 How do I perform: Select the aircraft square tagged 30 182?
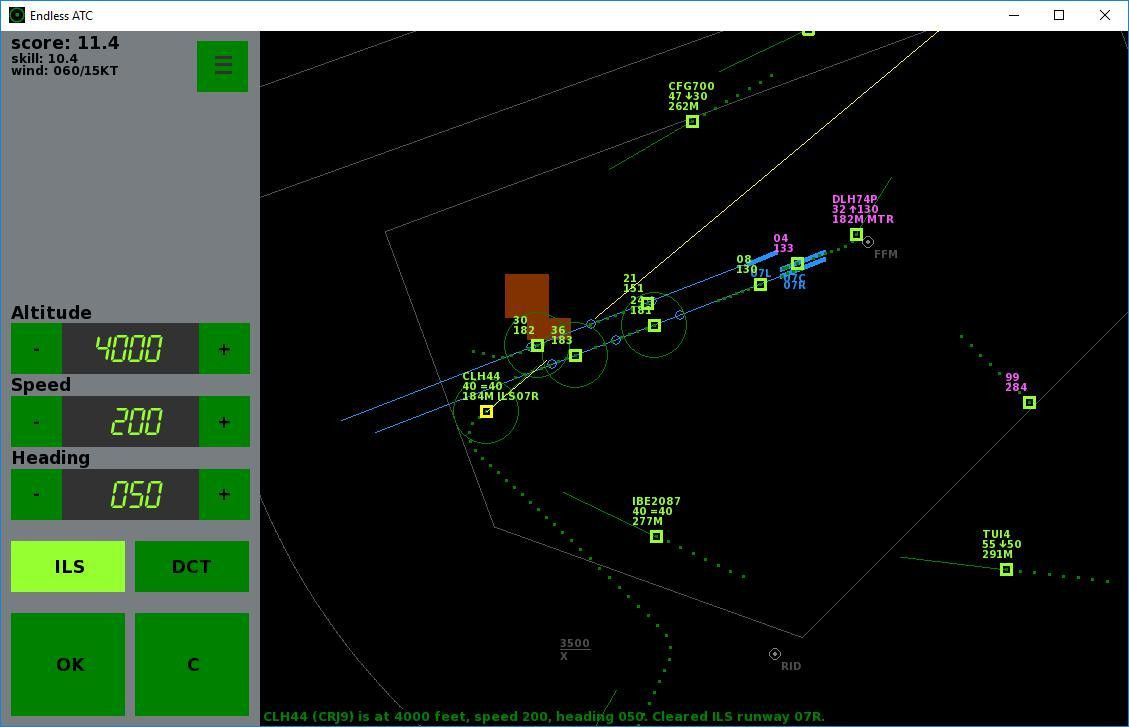537,346
